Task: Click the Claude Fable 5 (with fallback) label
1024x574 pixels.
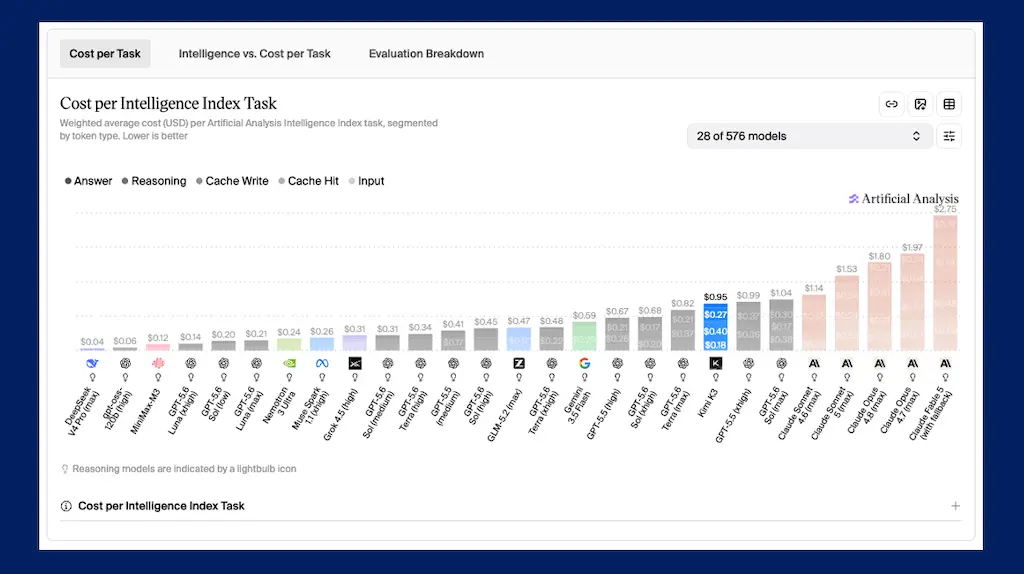Action: click(931, 414)
